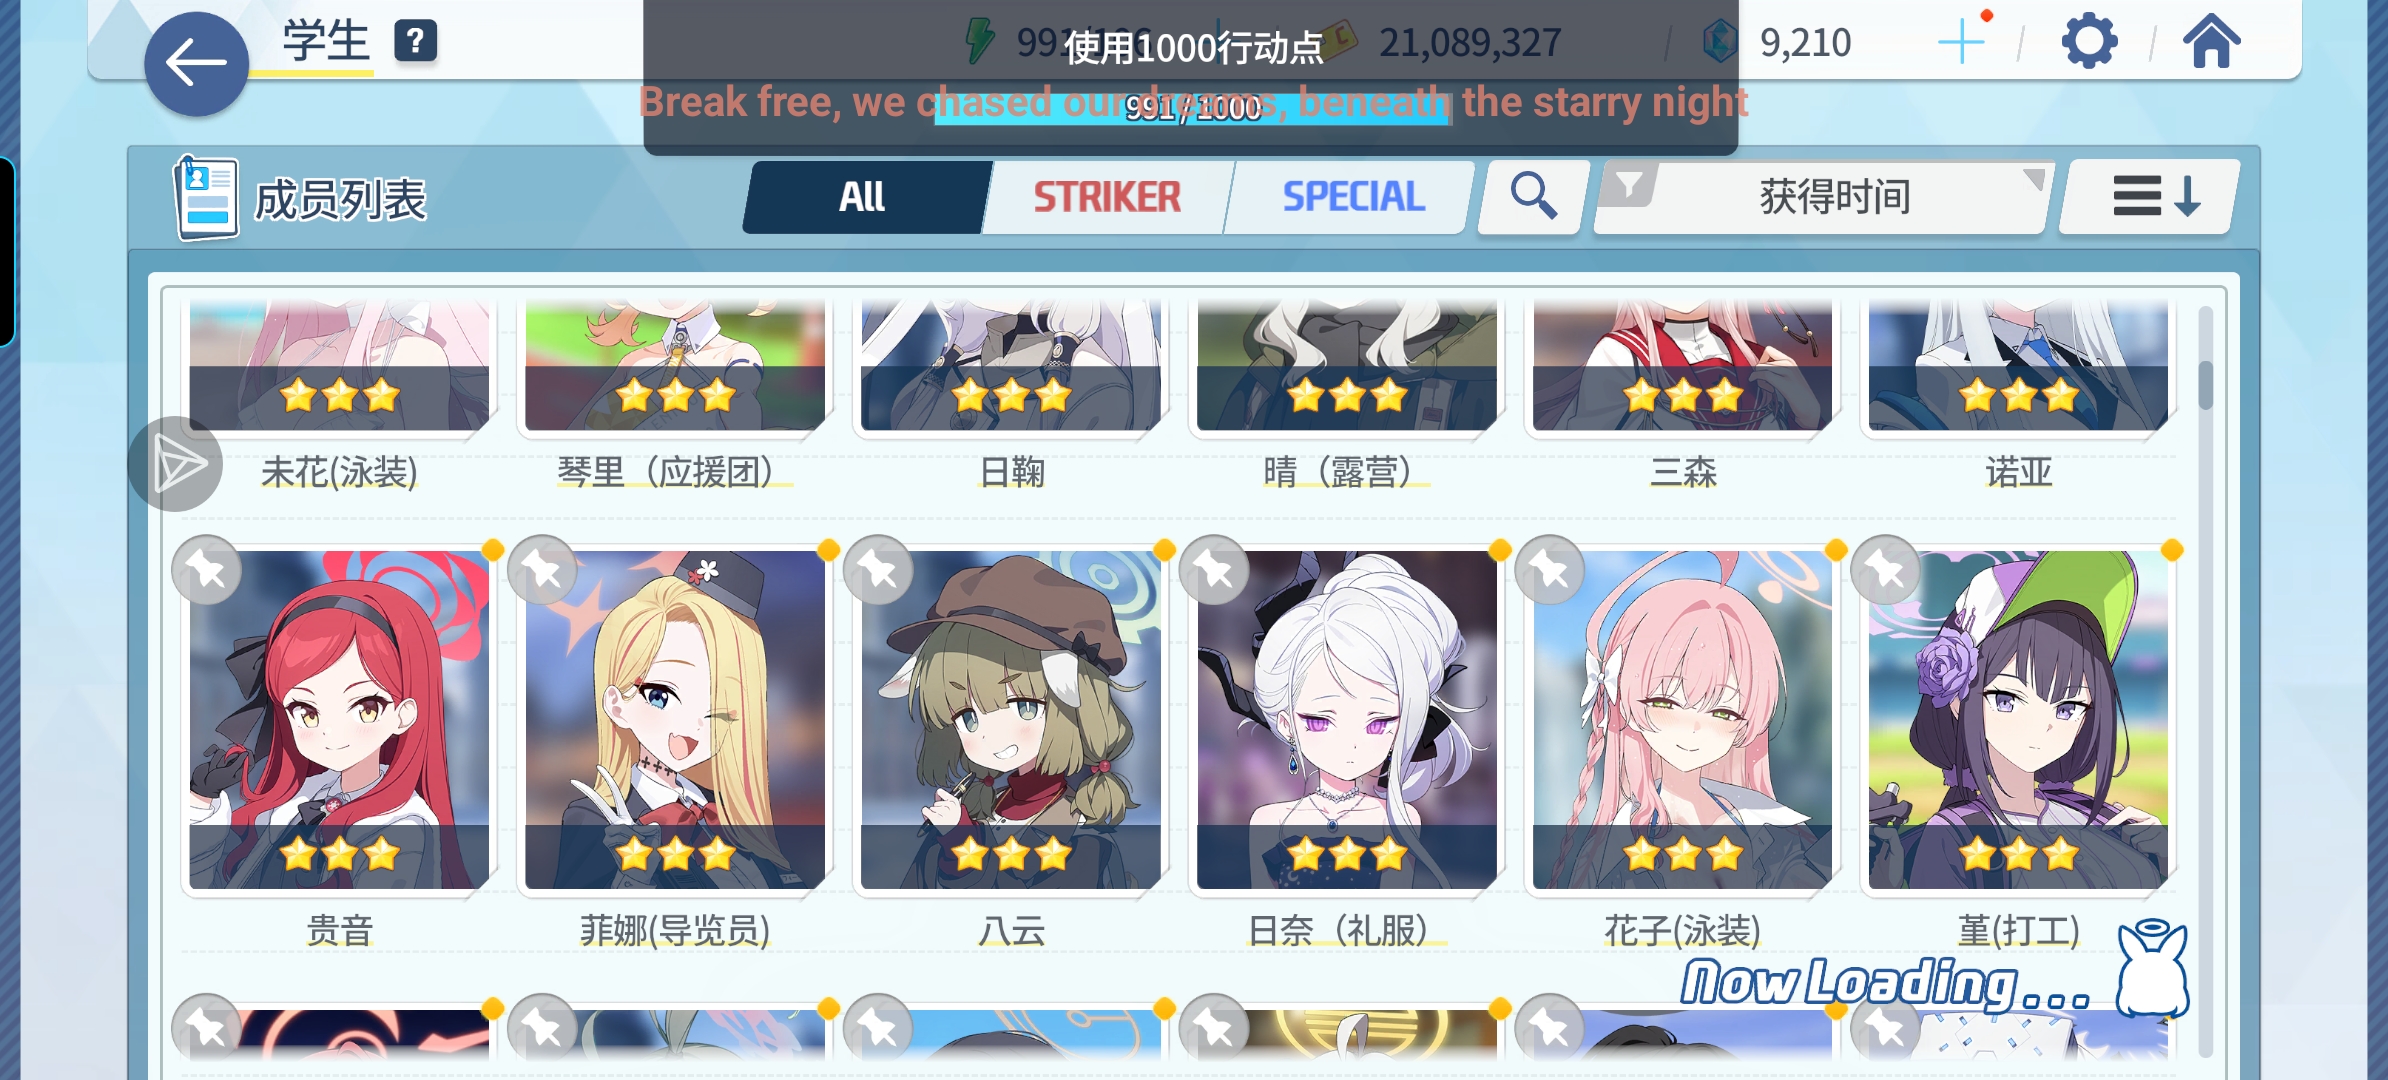Image resolution: width=2388 pixels, height=1080 pixels.
Task: Toggle favorite pin on 花子(泳装) card
Action: pos(1550,571)
